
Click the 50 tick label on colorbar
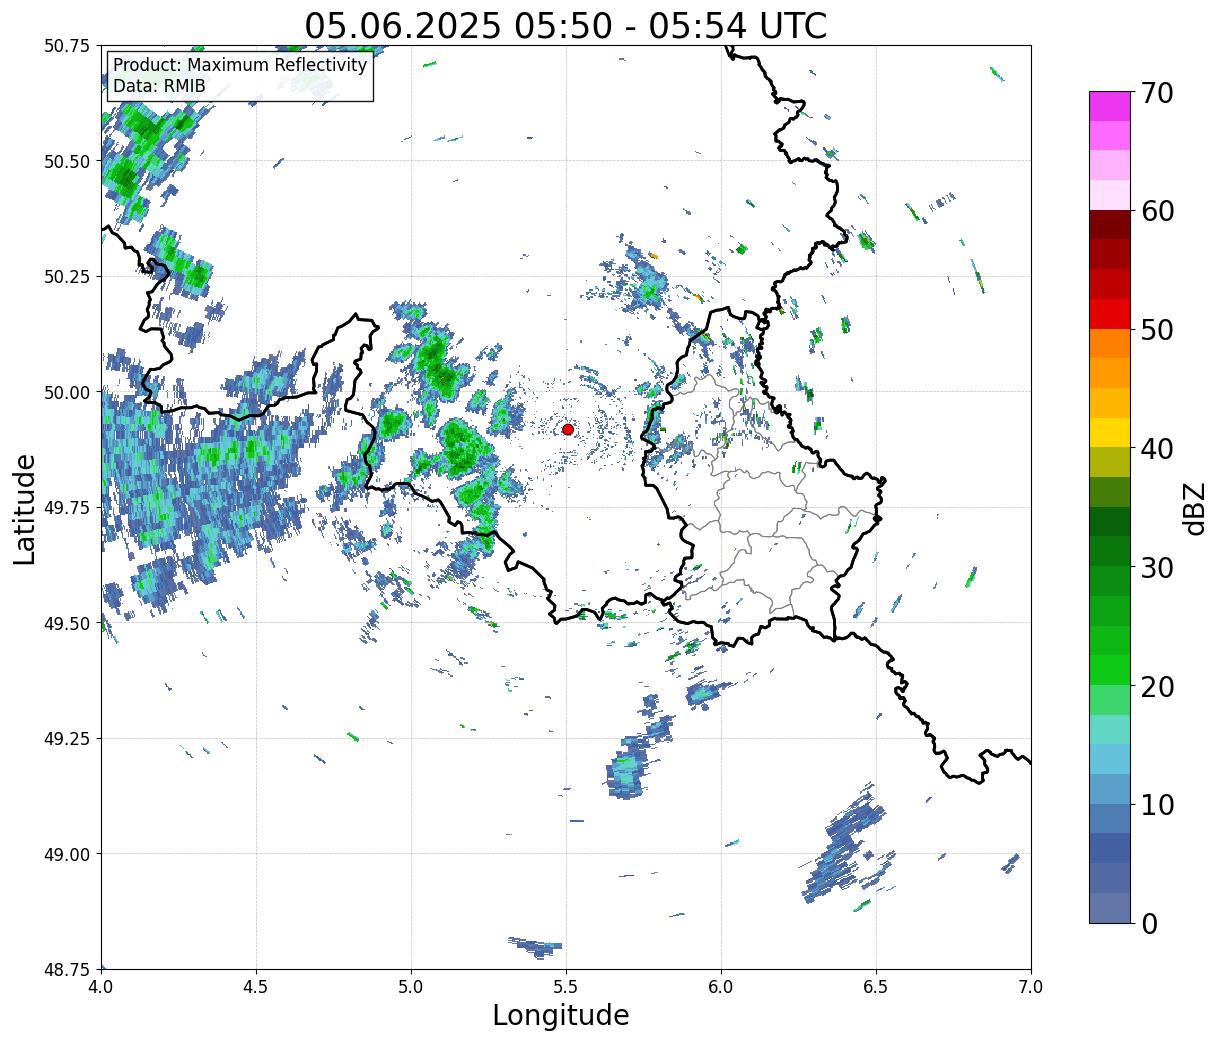(1157, 330)
